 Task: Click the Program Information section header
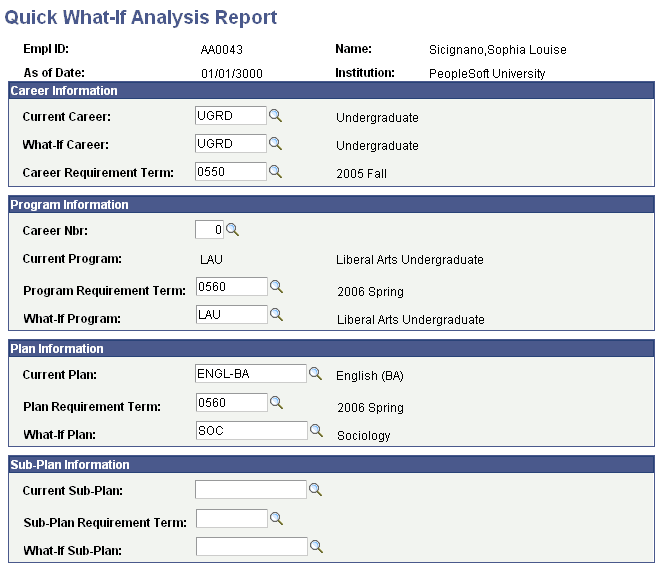(331, 205)
